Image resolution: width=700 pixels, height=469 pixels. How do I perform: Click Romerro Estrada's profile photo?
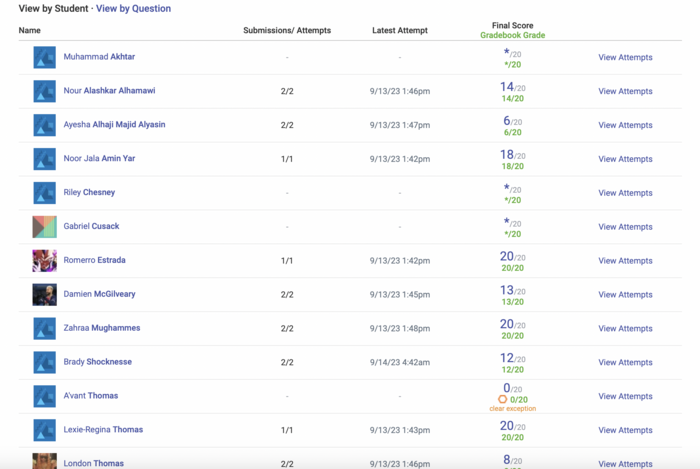click(x=44, y=261)
